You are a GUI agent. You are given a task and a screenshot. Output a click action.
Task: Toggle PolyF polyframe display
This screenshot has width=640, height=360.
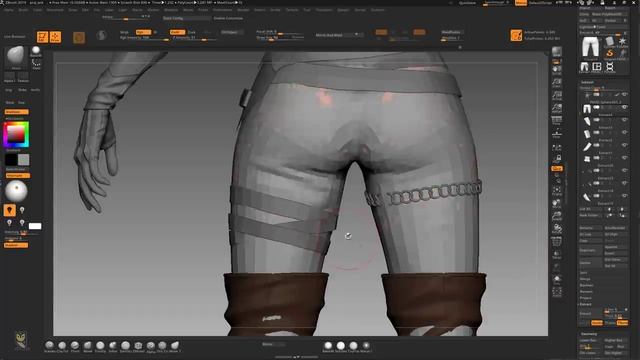[557, 242]
